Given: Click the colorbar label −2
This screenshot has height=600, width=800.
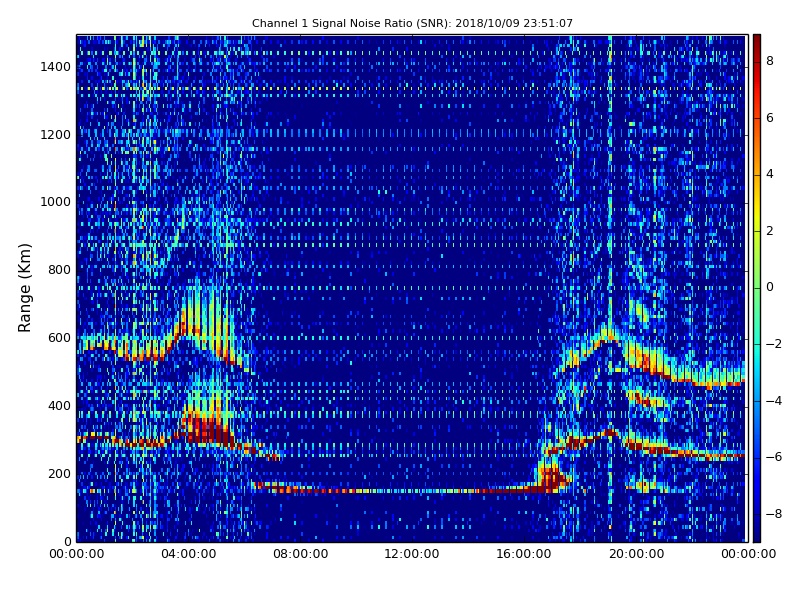Looking at the screenshot, I should (x=774, y=344).
